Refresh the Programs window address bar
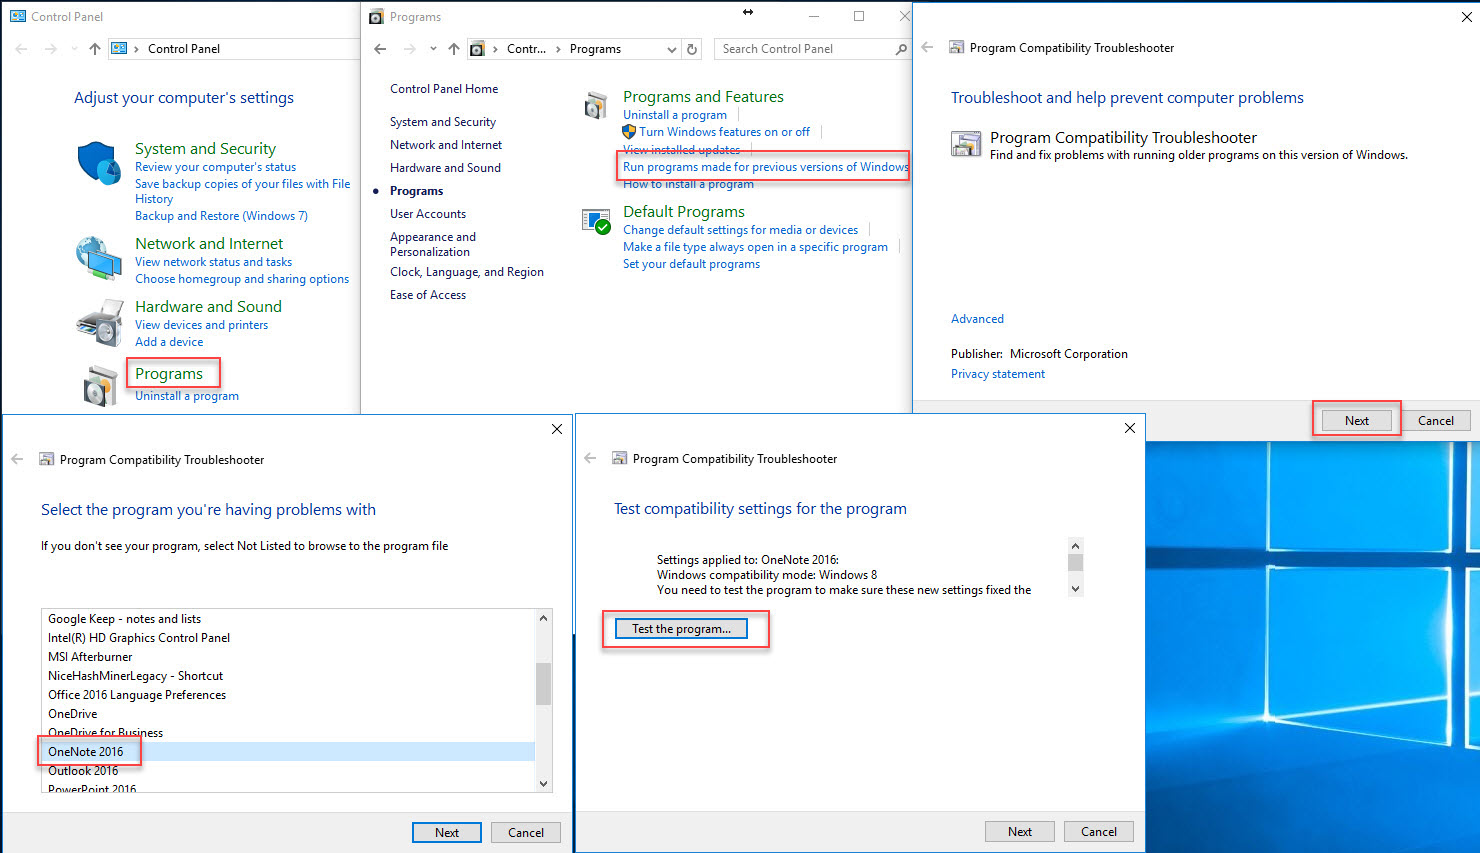This screenshot has width=1480, height=853. point(692,49)
